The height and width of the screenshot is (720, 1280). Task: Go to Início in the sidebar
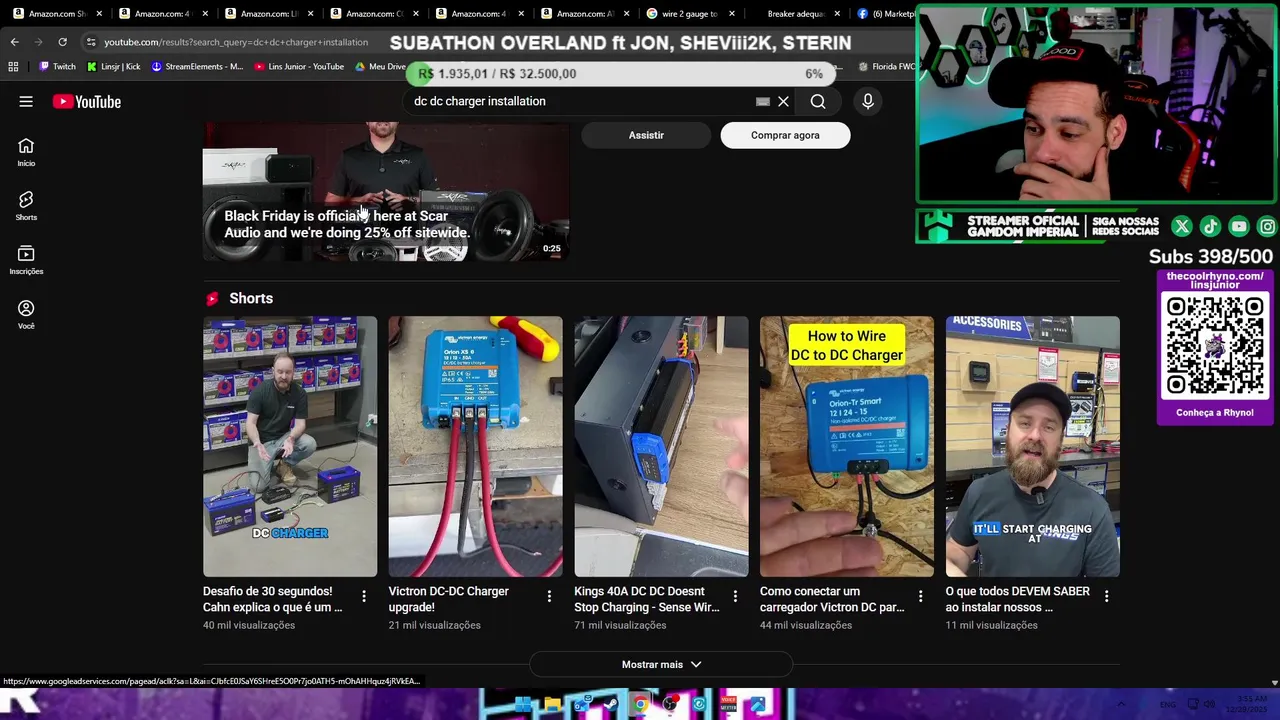pos(26,152)
